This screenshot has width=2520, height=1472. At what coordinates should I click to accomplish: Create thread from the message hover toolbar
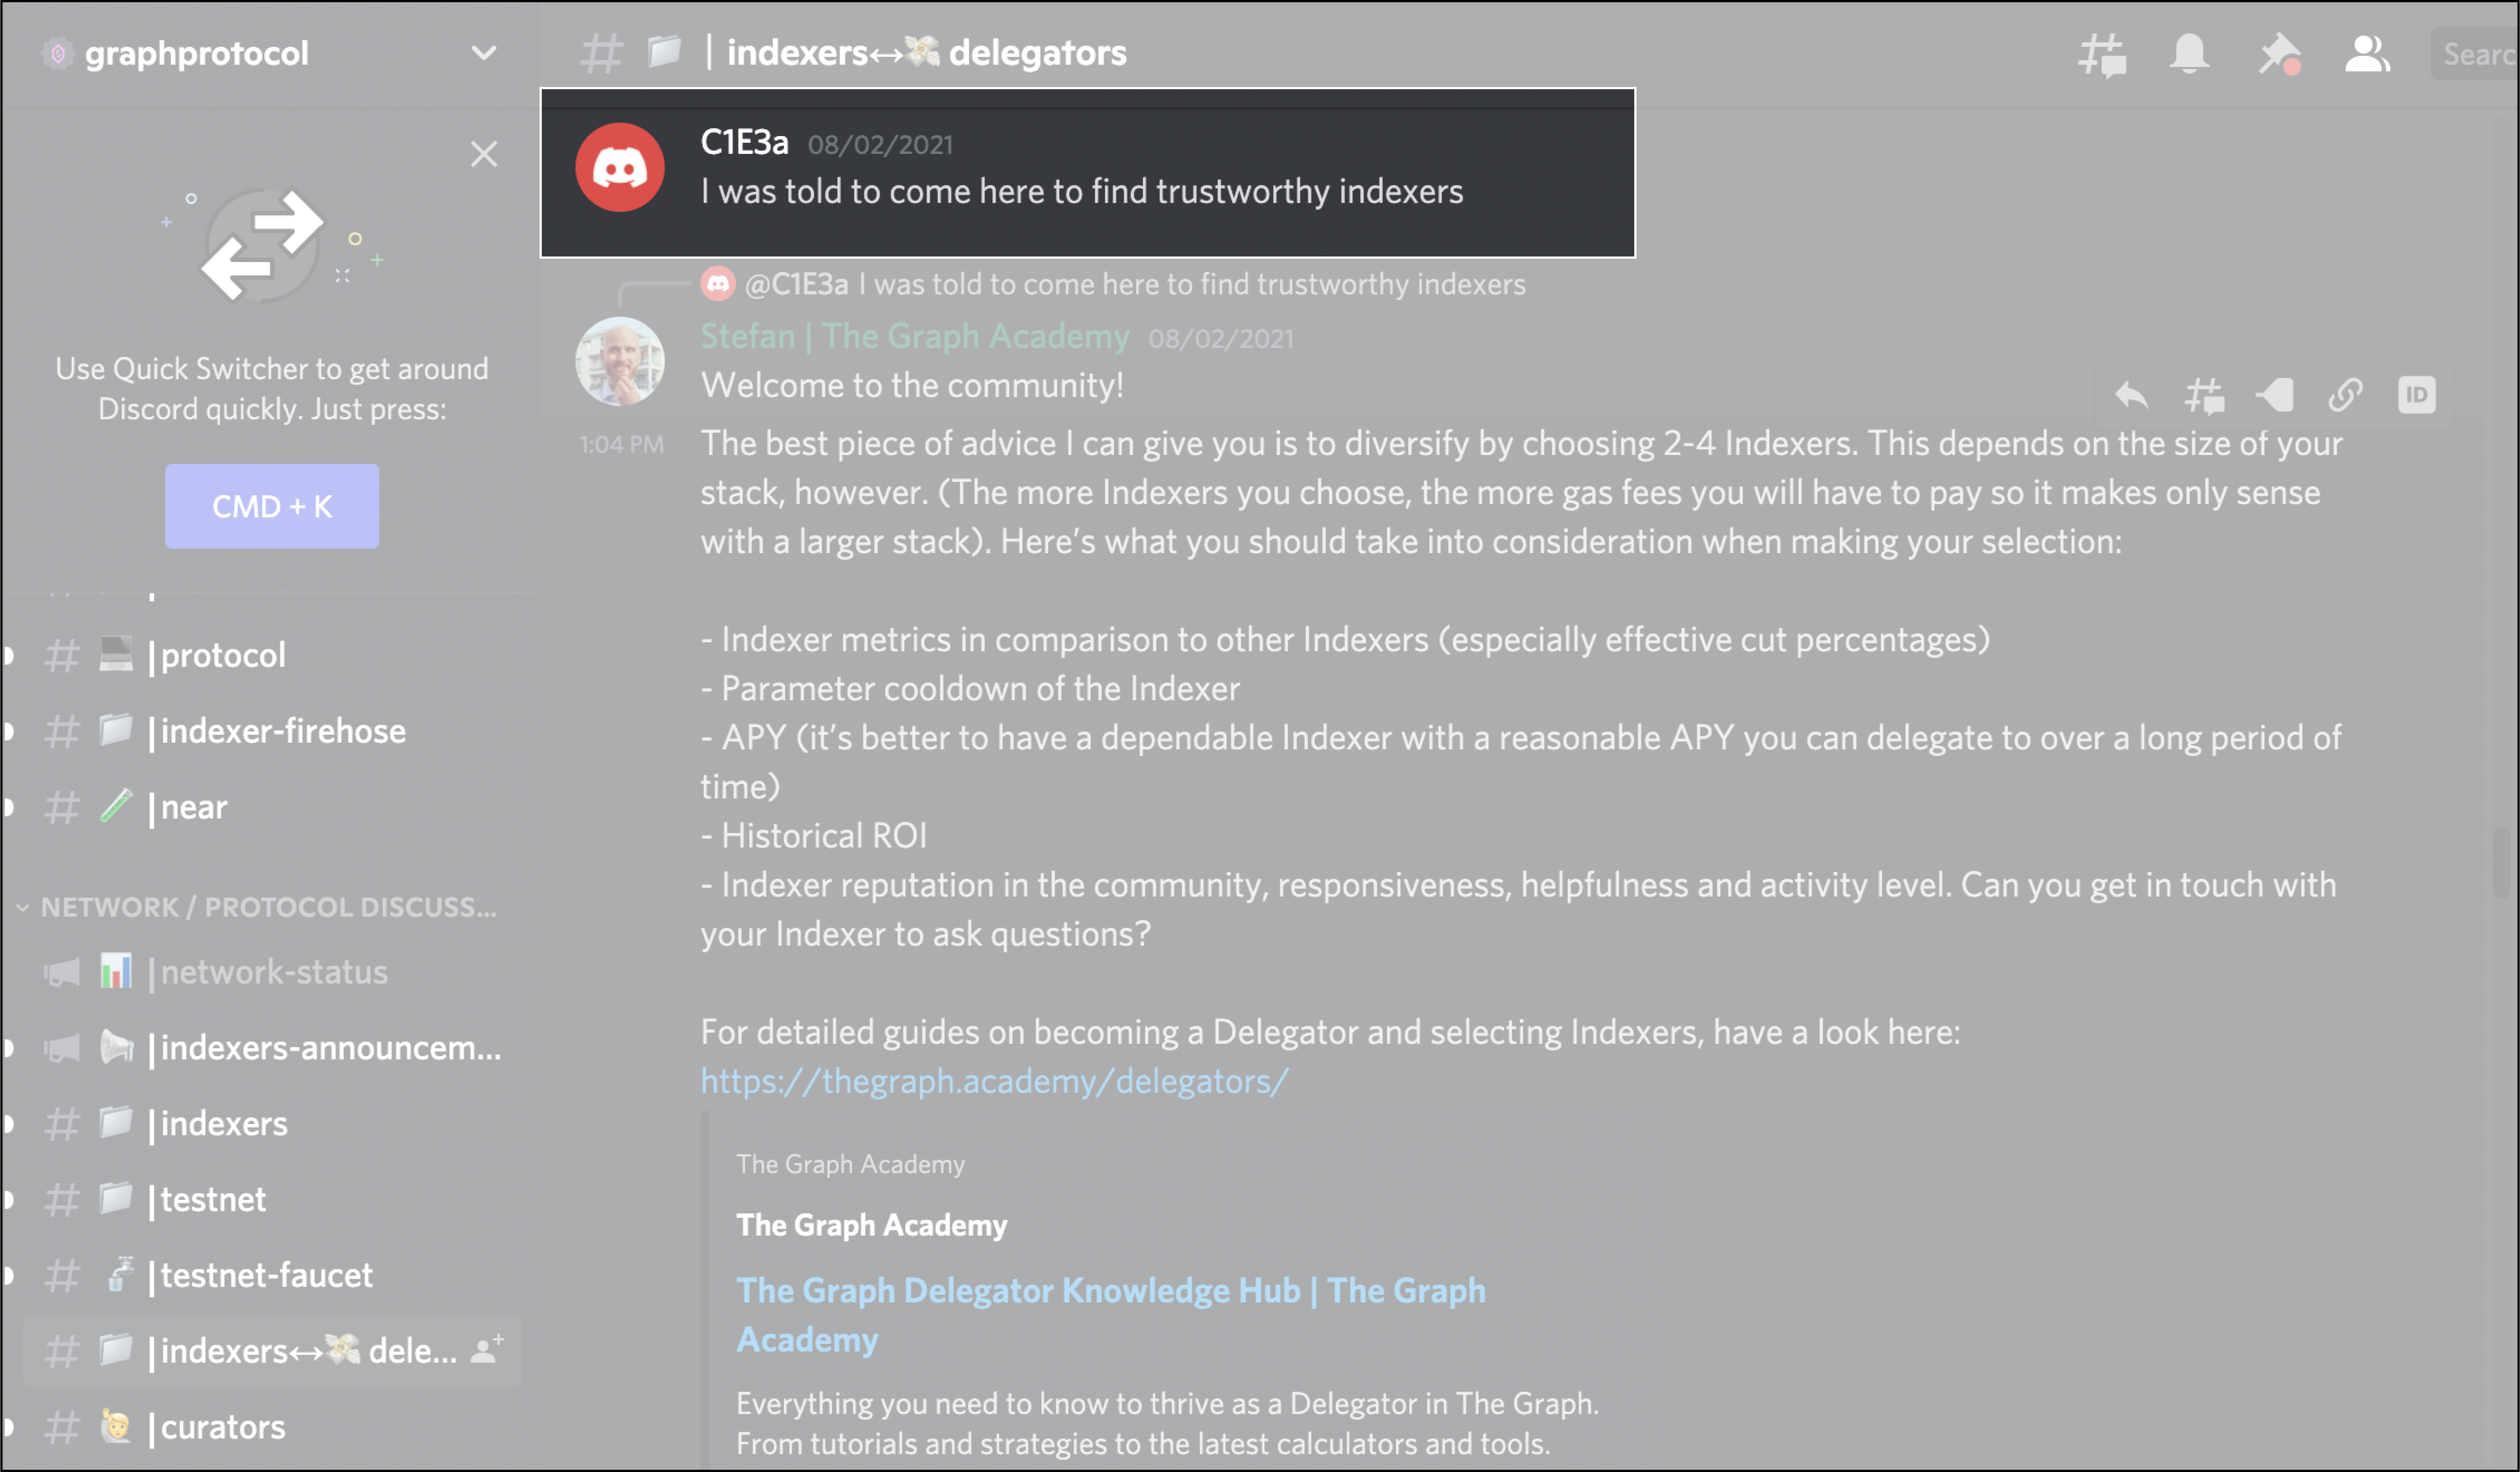click(2204, 396)
